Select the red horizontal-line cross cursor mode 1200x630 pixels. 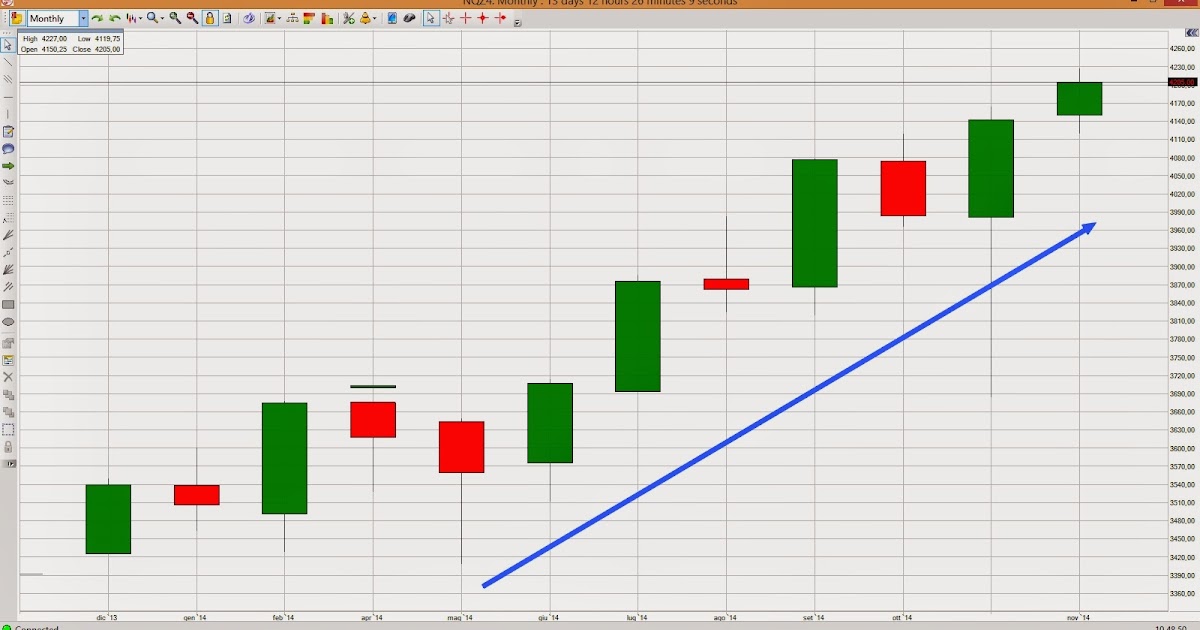(x=500, y=18)
